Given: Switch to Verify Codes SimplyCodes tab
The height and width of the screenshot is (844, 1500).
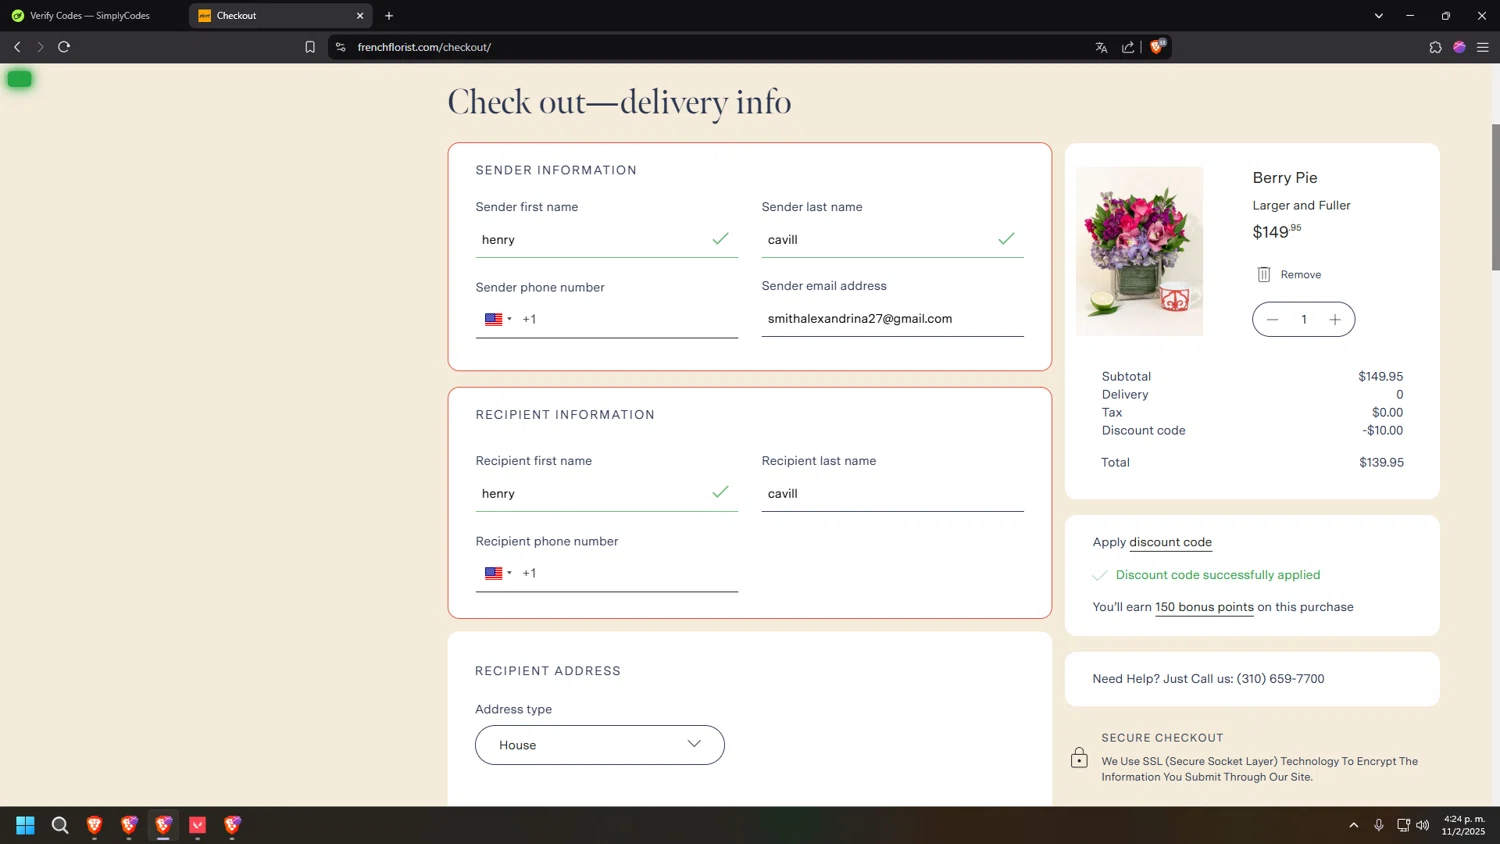Looking at the screenshot, I should point(90,16).
